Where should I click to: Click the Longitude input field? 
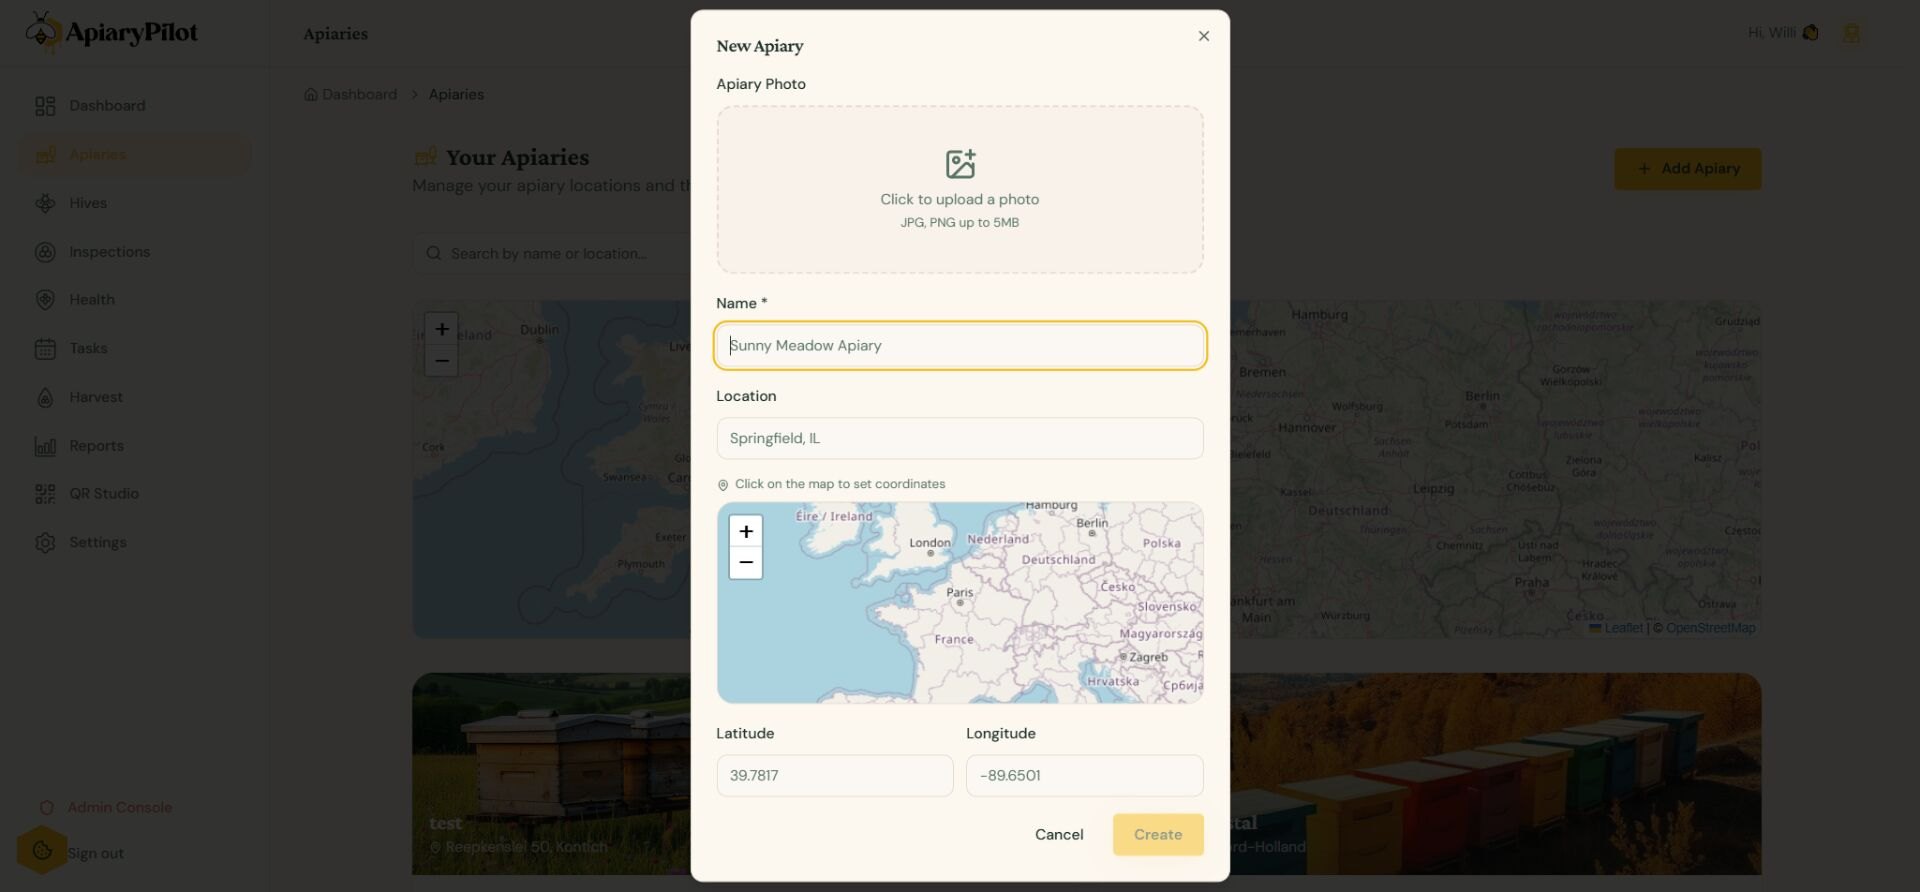point(1085,776)
